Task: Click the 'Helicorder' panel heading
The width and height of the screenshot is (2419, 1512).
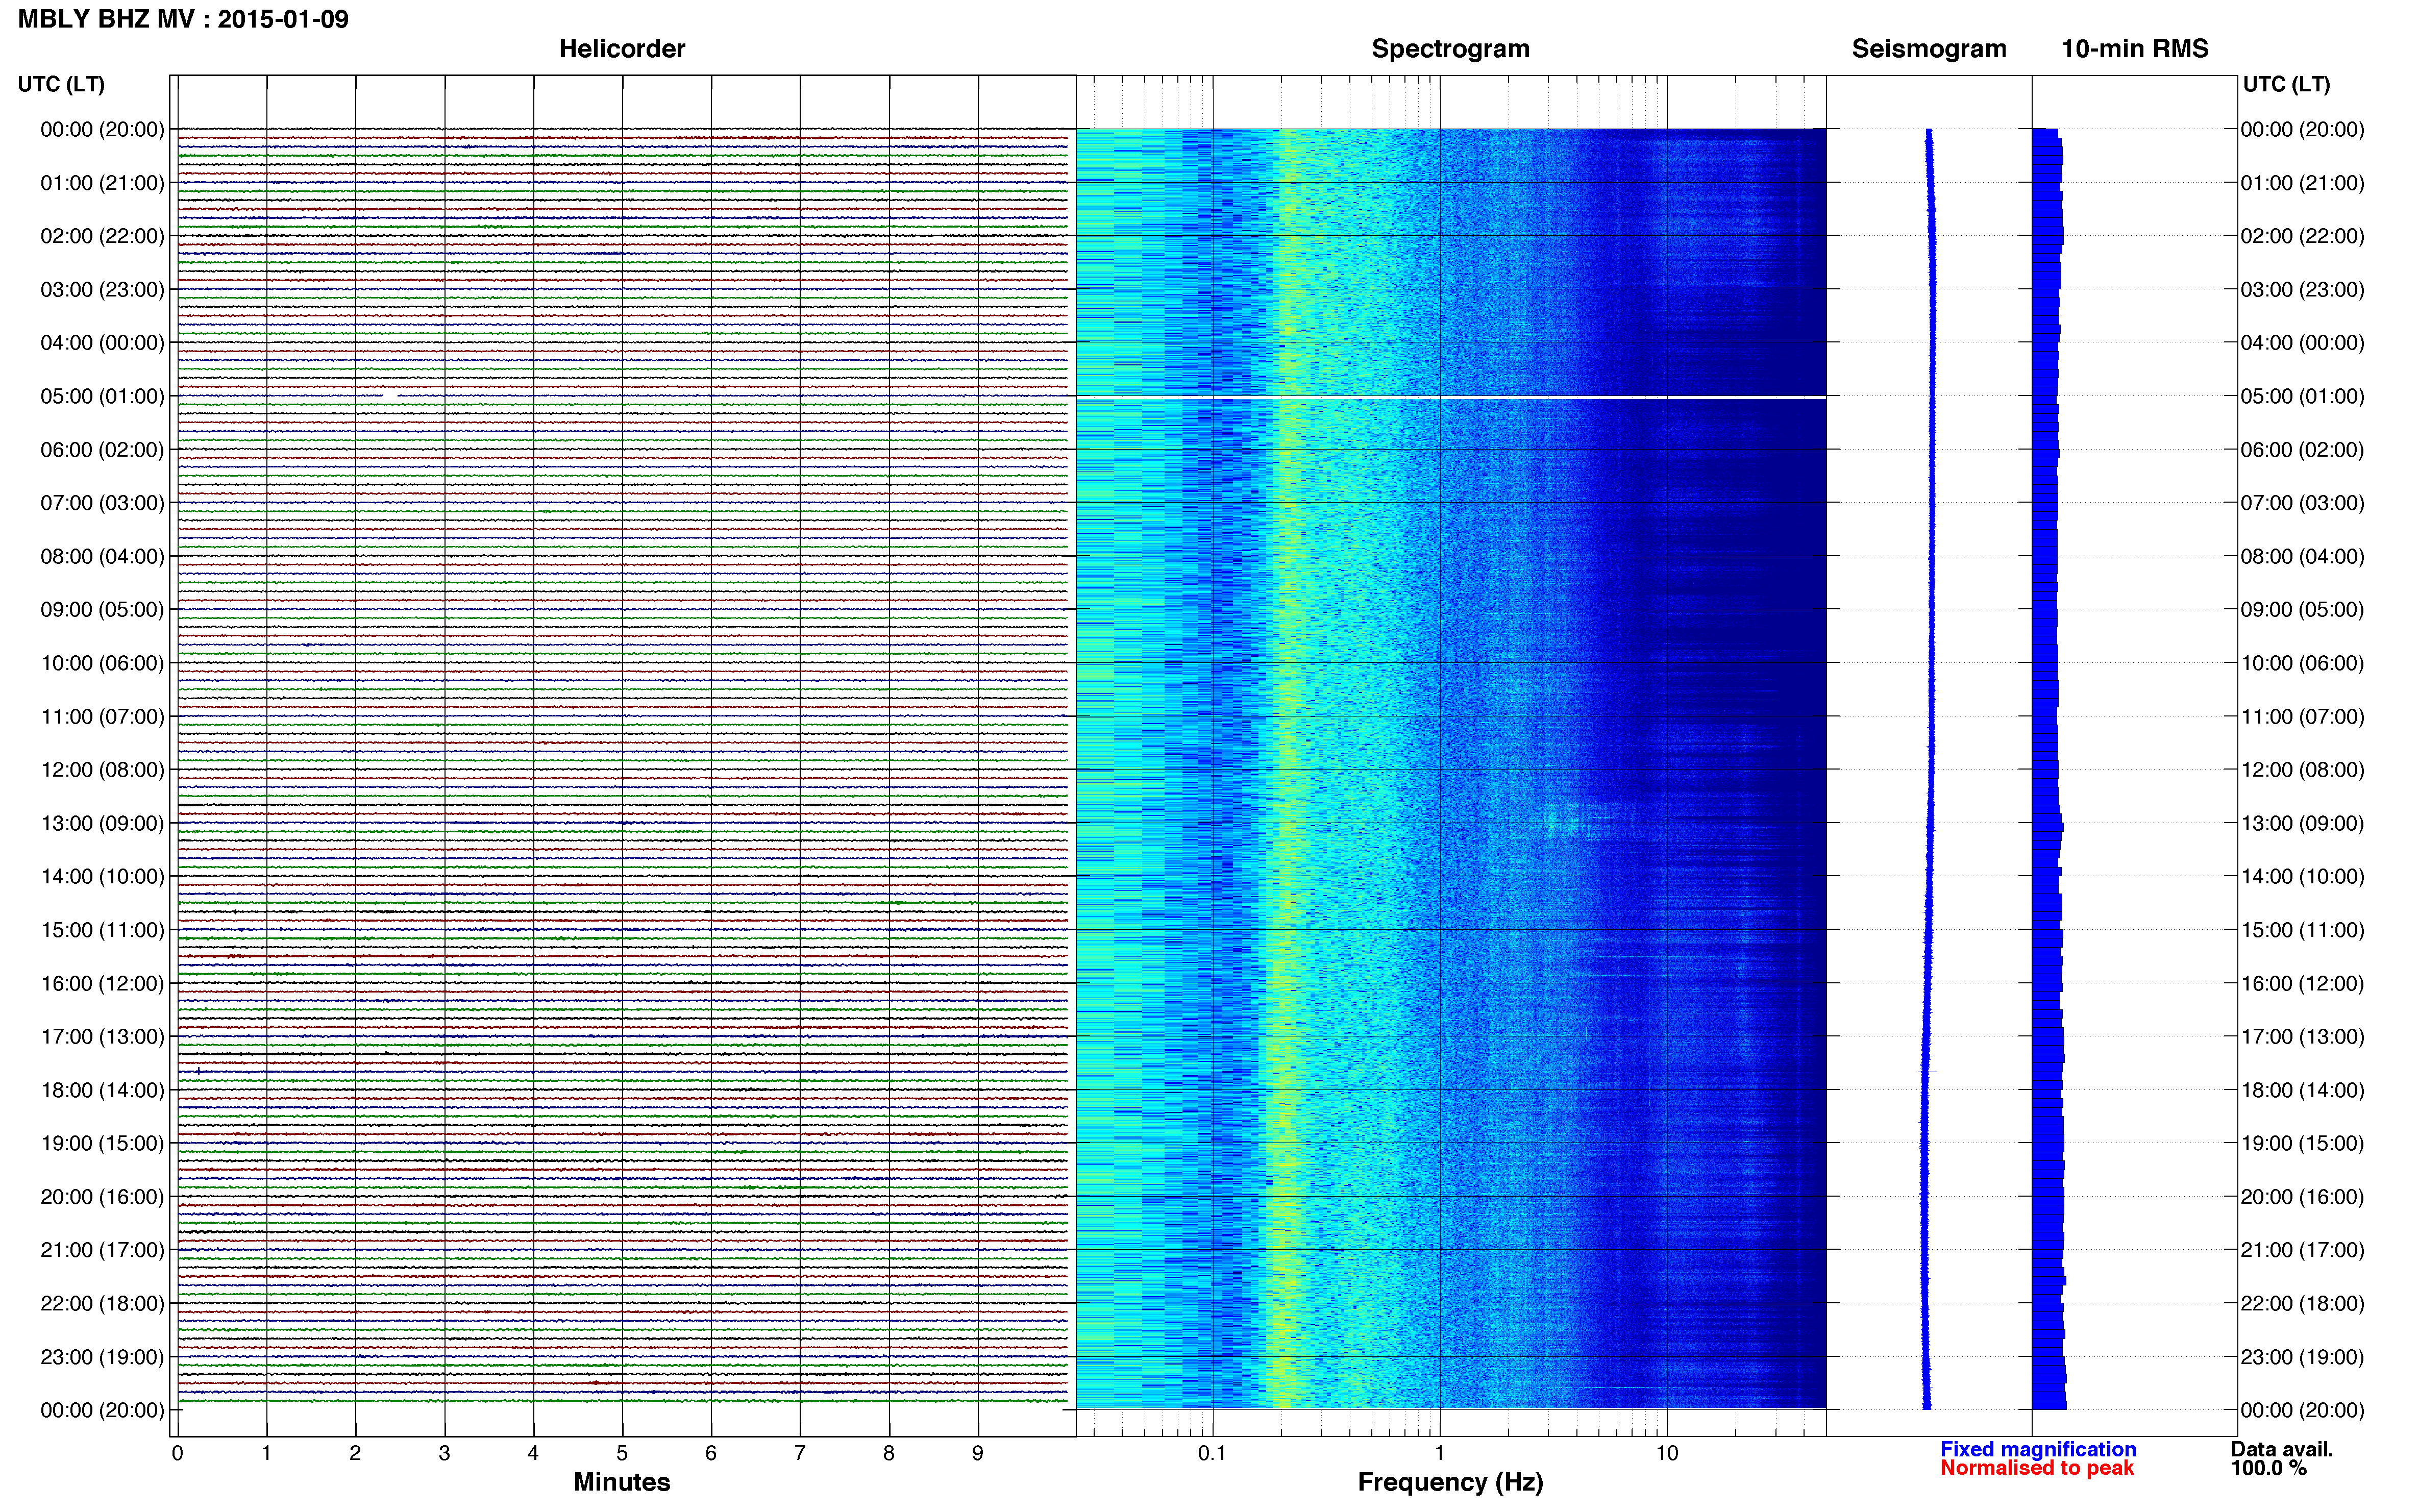Action: click(x=622, y=49)
